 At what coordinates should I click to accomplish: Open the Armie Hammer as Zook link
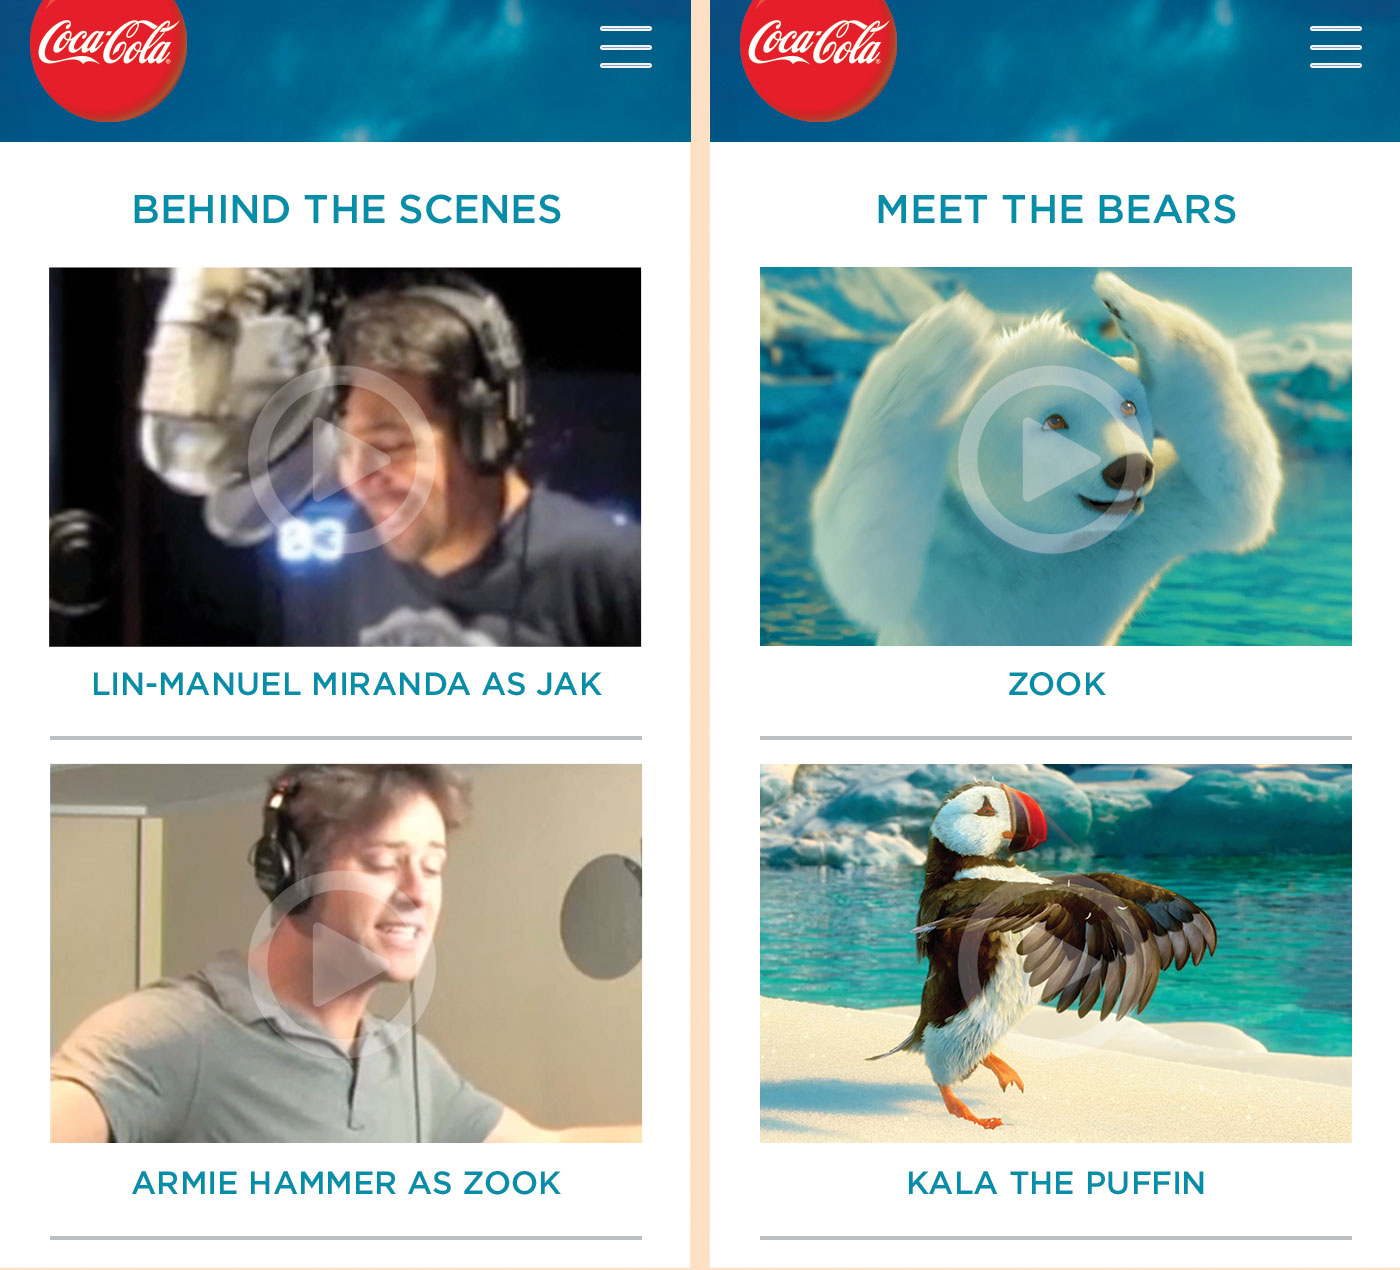coord(346,1183)
